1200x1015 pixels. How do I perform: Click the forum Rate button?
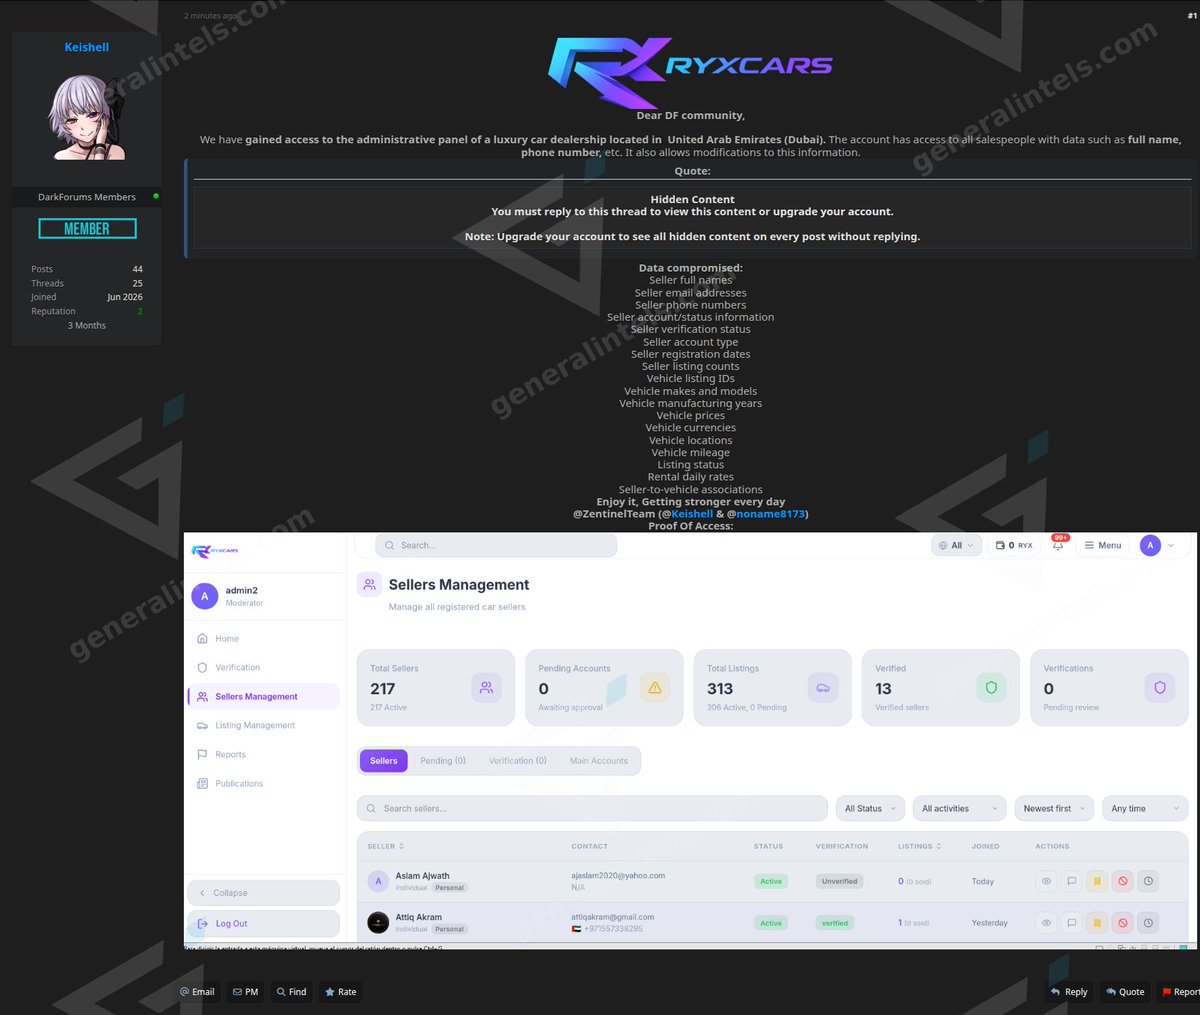click(x=340, y=992)
